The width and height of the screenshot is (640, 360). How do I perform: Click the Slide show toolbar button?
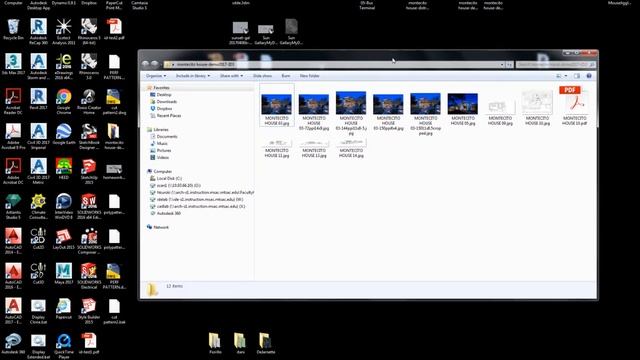[262, 76]
